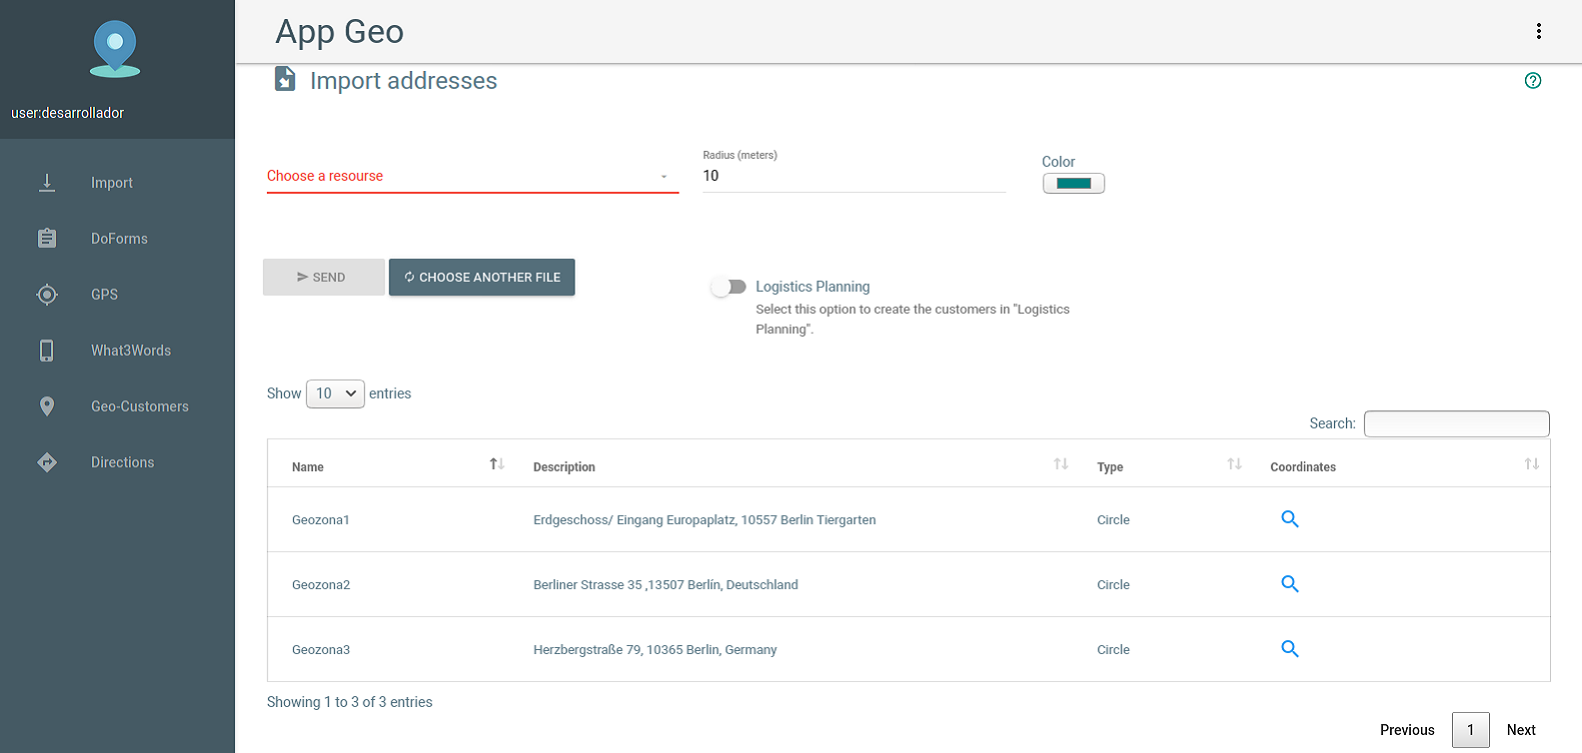Screen dimensions: 1582x753
Task: Sort table by Name column arrows
Action: point(497,464)
